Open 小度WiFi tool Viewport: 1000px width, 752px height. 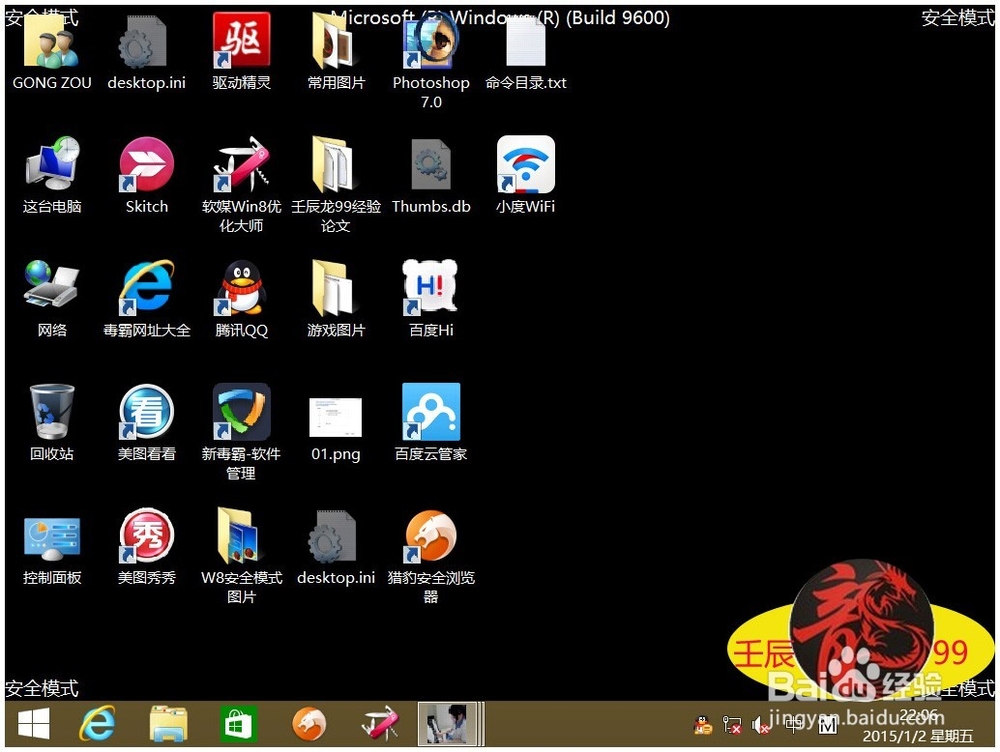coord(525,165)
